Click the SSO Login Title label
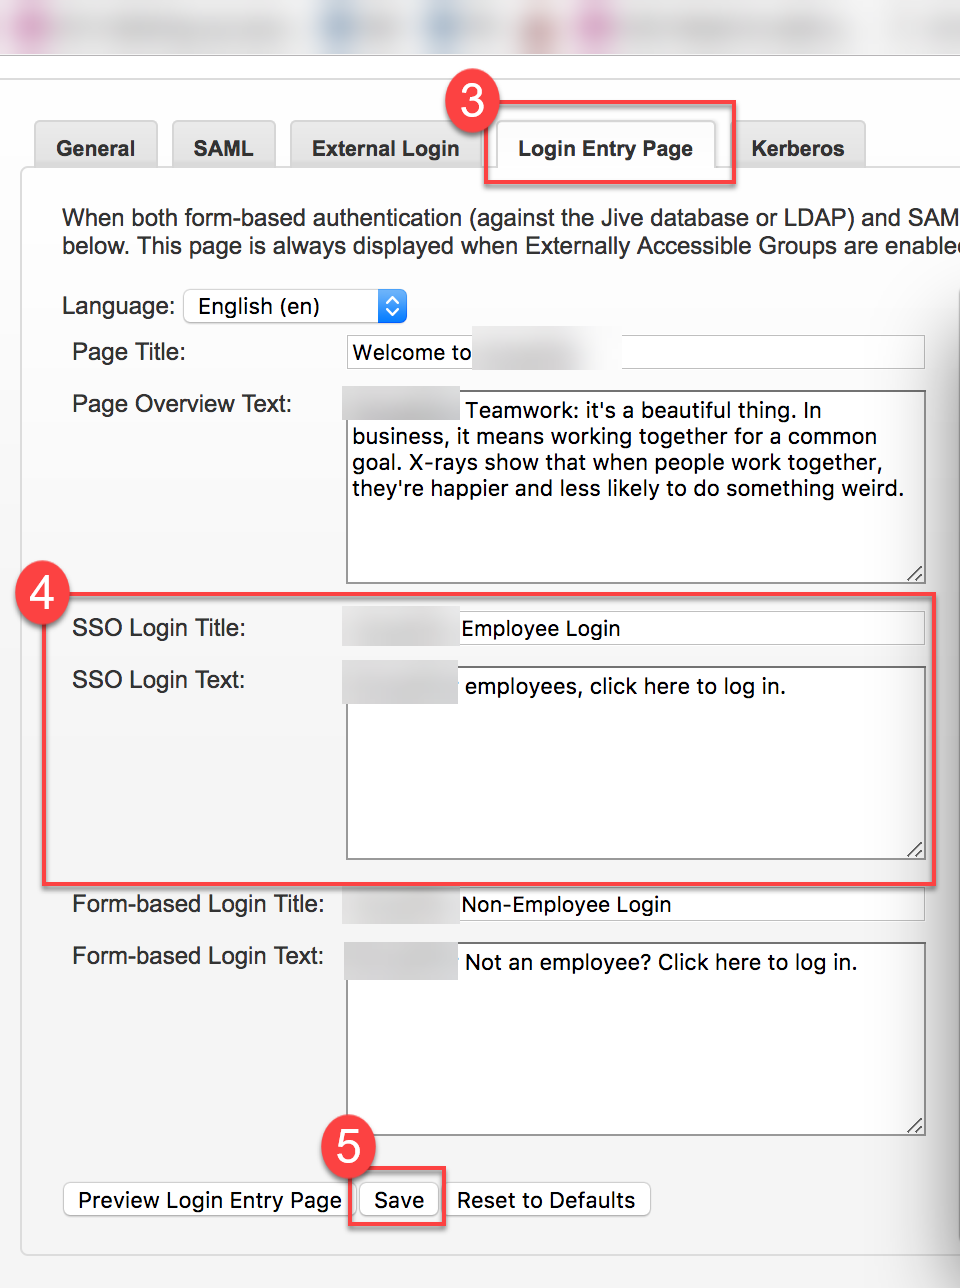The width and height of the screenshot is (960, 1288). tap(159, 628)
